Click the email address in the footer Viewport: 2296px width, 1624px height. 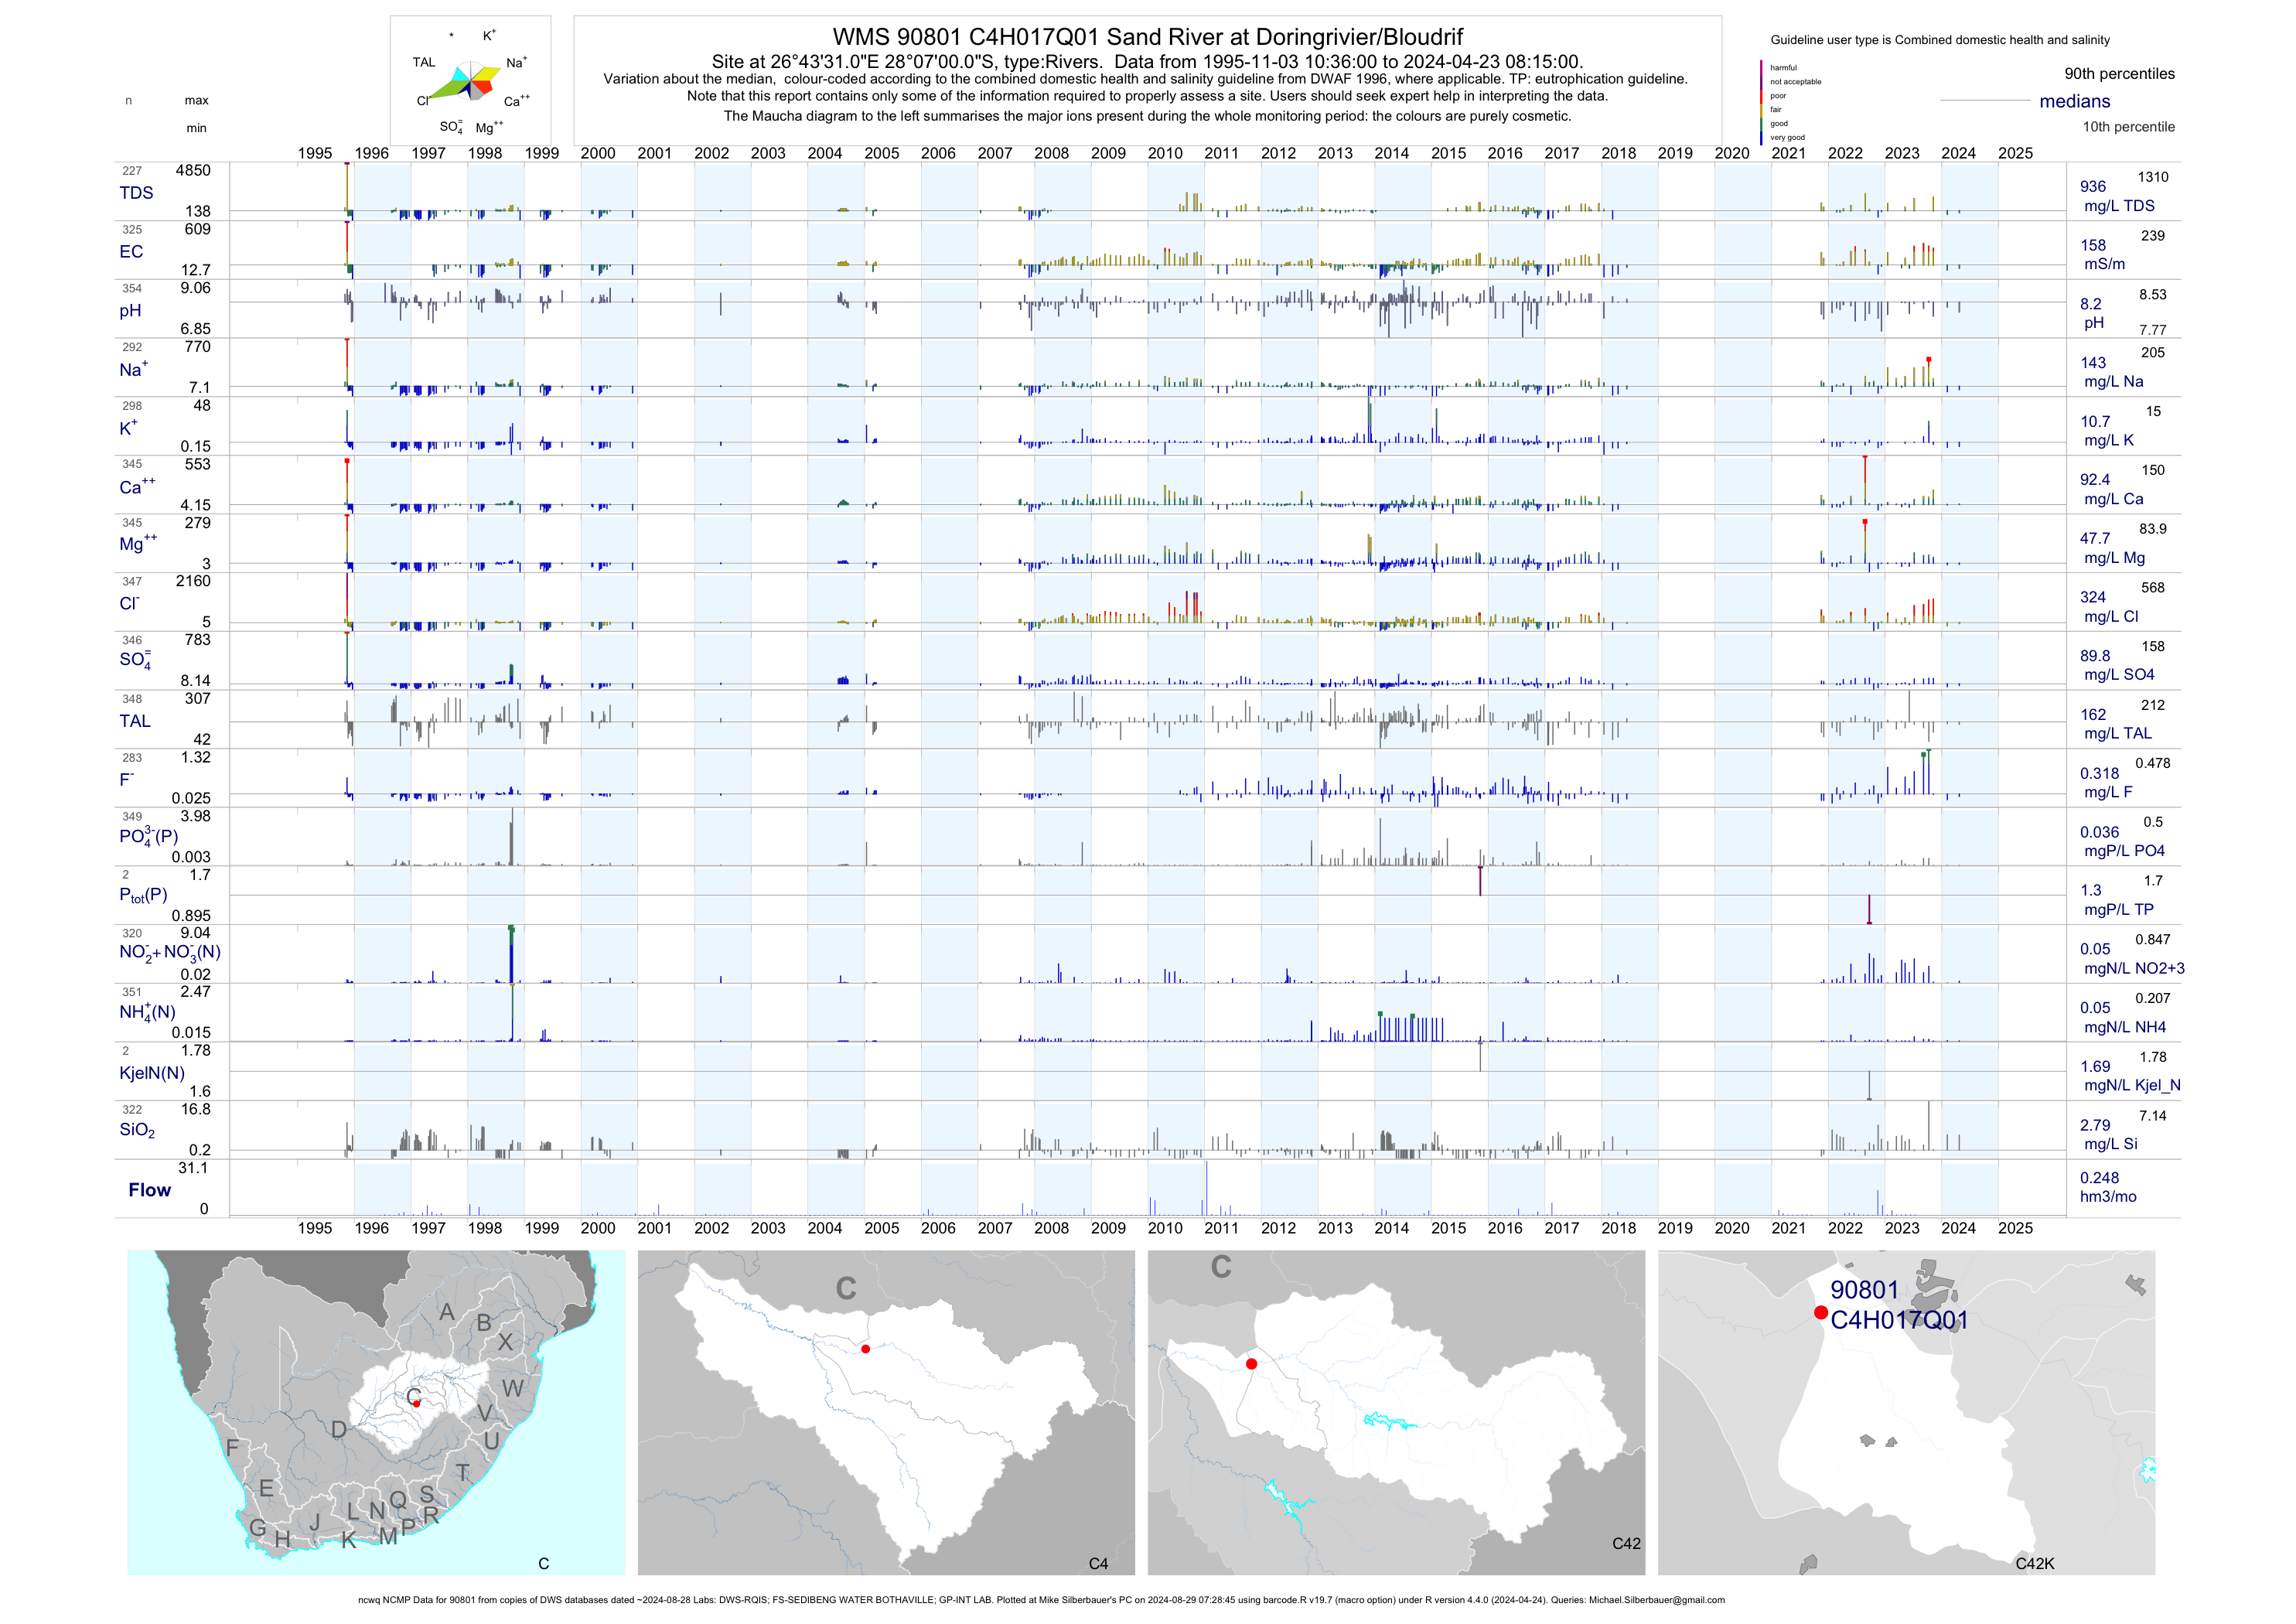point(1656,1600)
